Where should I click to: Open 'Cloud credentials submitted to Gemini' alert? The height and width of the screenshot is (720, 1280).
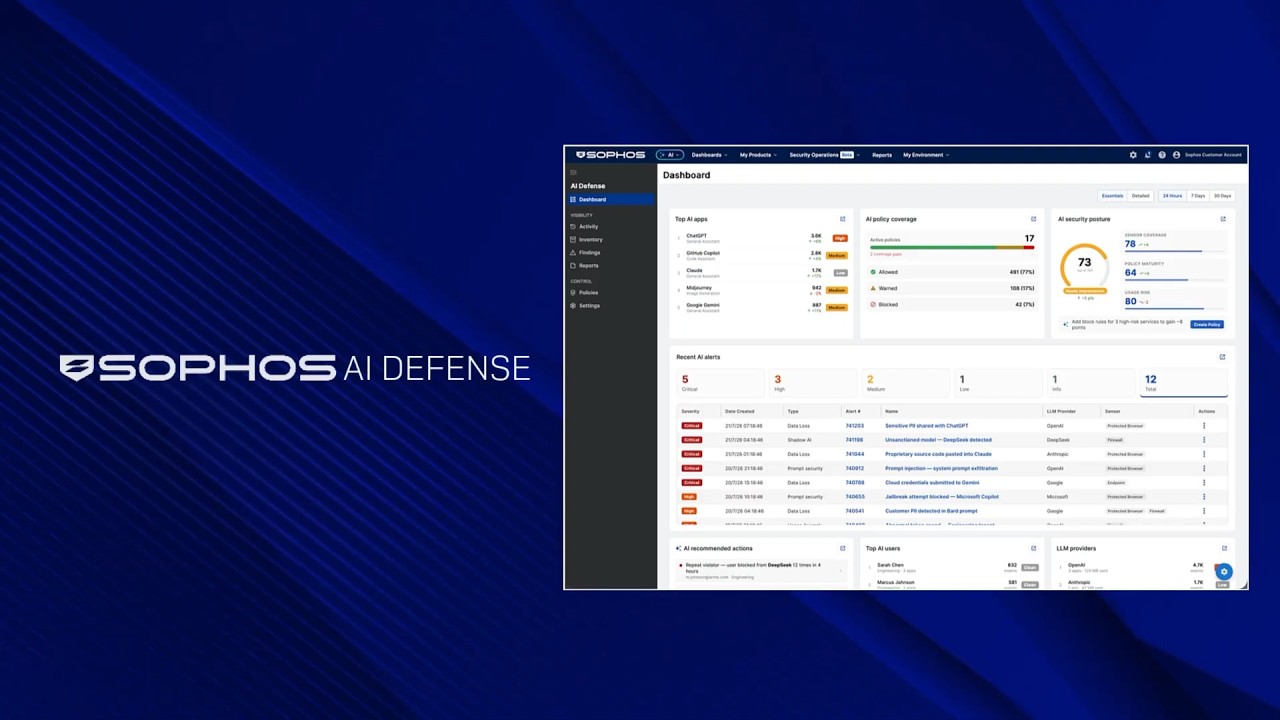coord(932,483)
